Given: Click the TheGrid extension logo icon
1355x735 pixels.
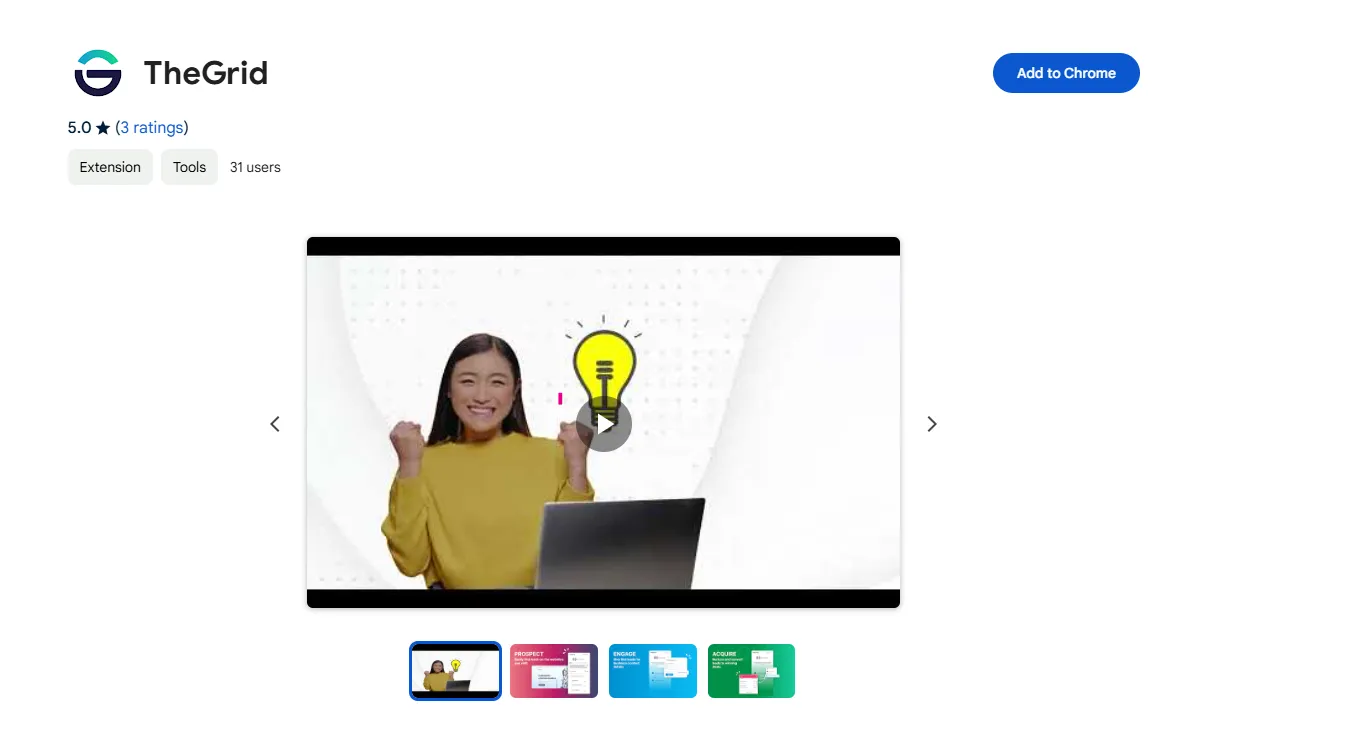Looking at the screenshot, I should (x=98, y=73).
